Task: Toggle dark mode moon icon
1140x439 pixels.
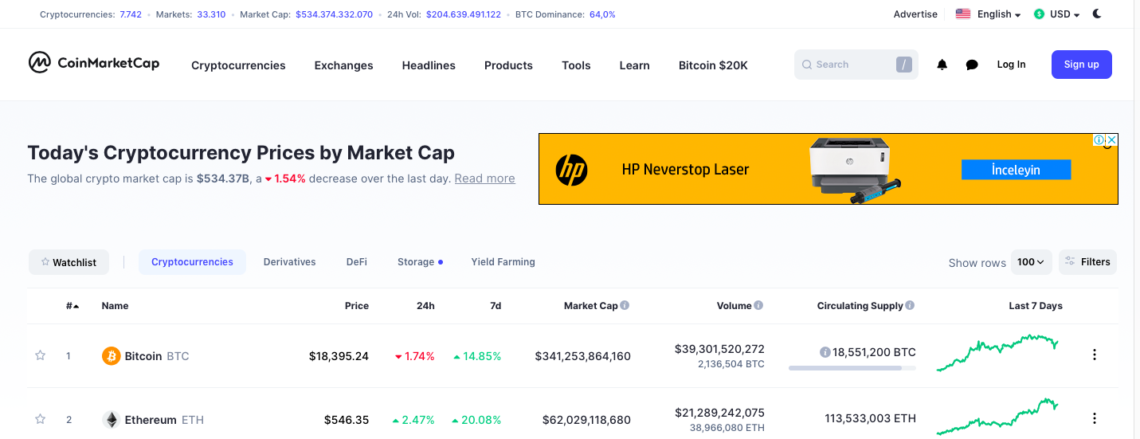Action: [x=1098, y=14]
